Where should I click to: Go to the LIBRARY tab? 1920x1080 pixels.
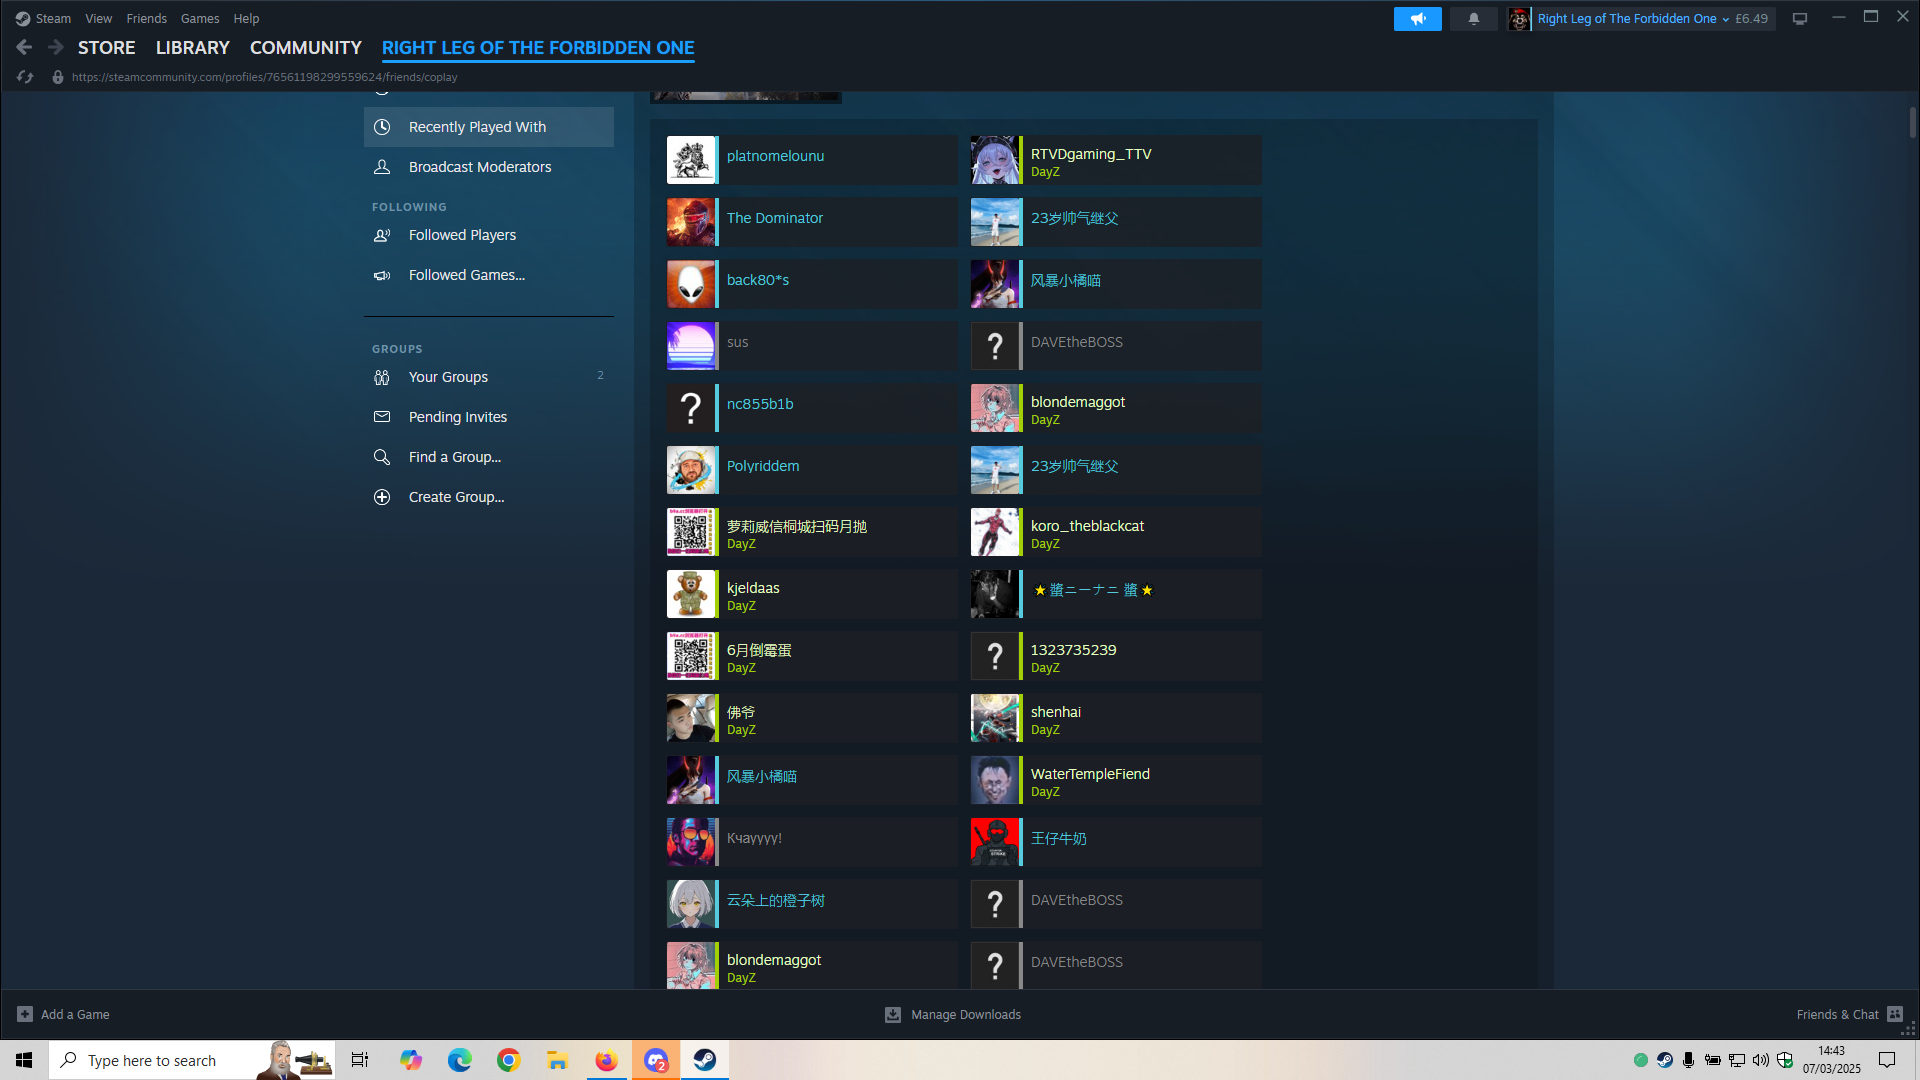pos(193,48)
